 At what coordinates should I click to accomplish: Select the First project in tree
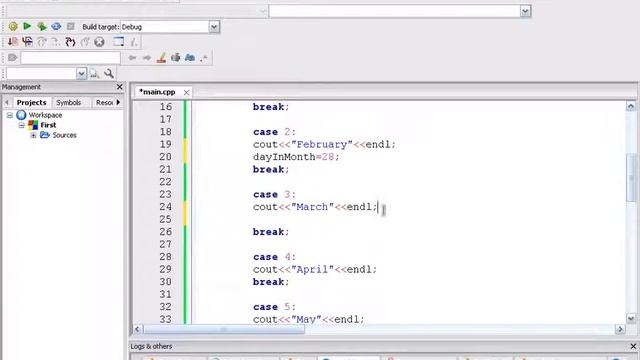(48, 125)
